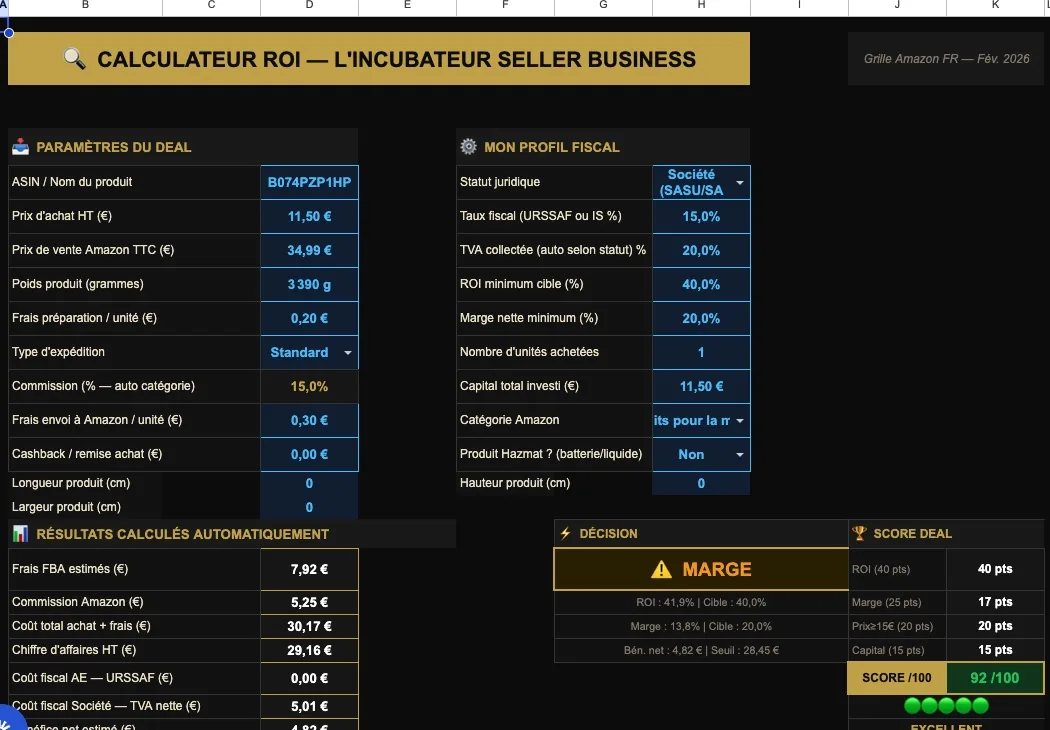Select the Capital total investi value
This screenshot has width=1050, height=730.
(x=701, y=386)
